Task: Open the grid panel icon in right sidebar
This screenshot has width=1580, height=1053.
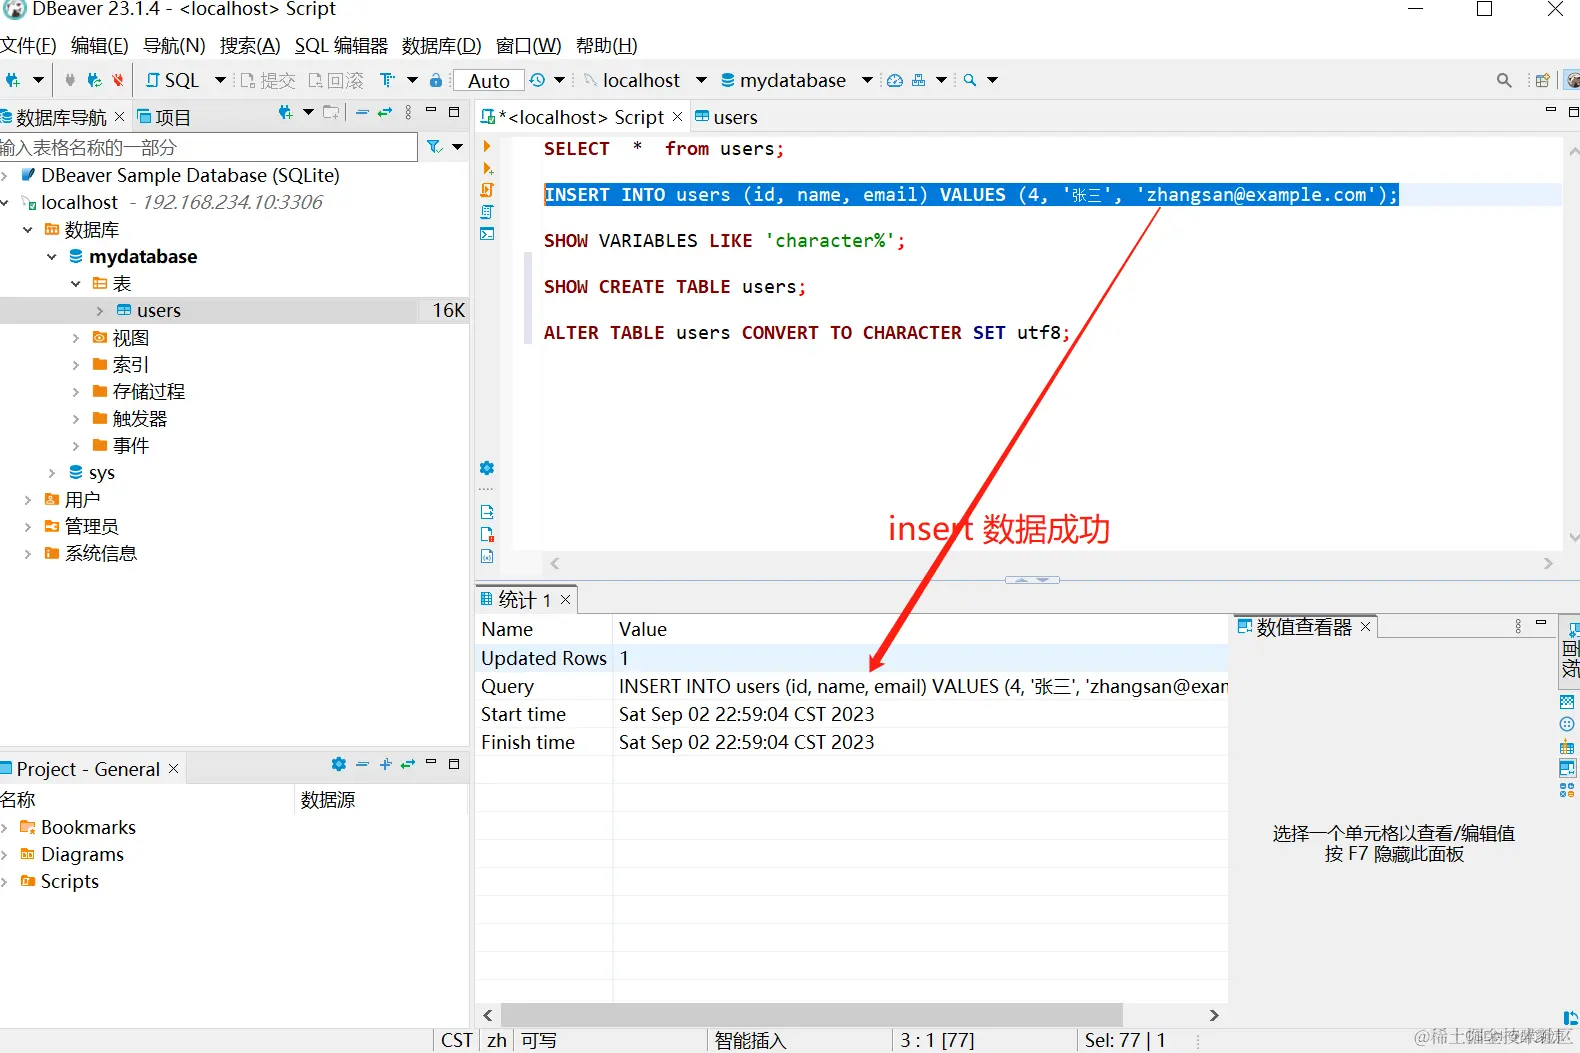Action: point(1567,702)
